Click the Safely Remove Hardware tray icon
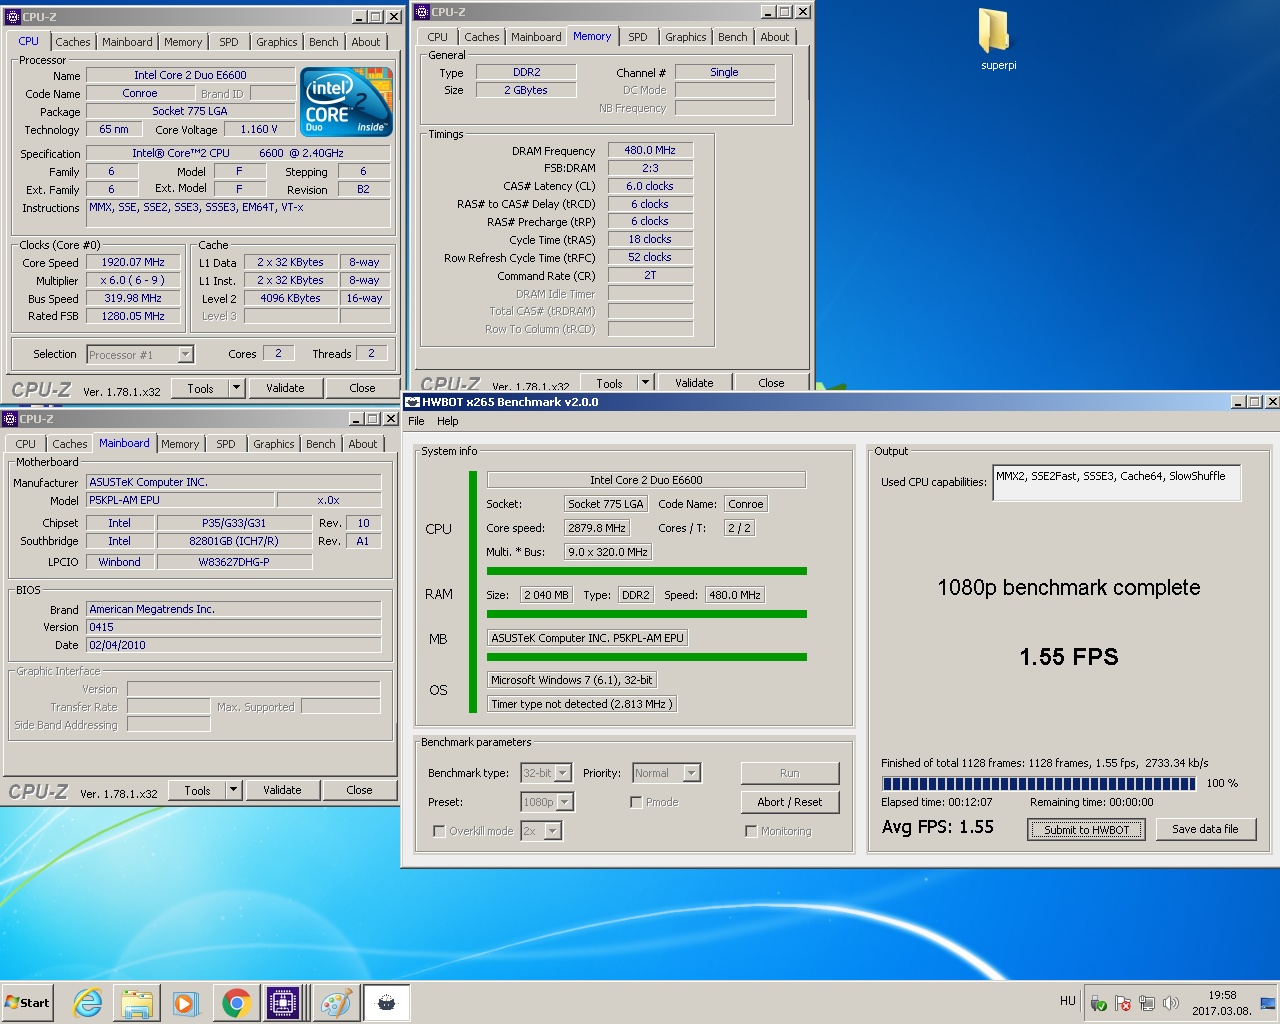The width and height of the screenshot is (1280, 1024). pos(1099,1003)
